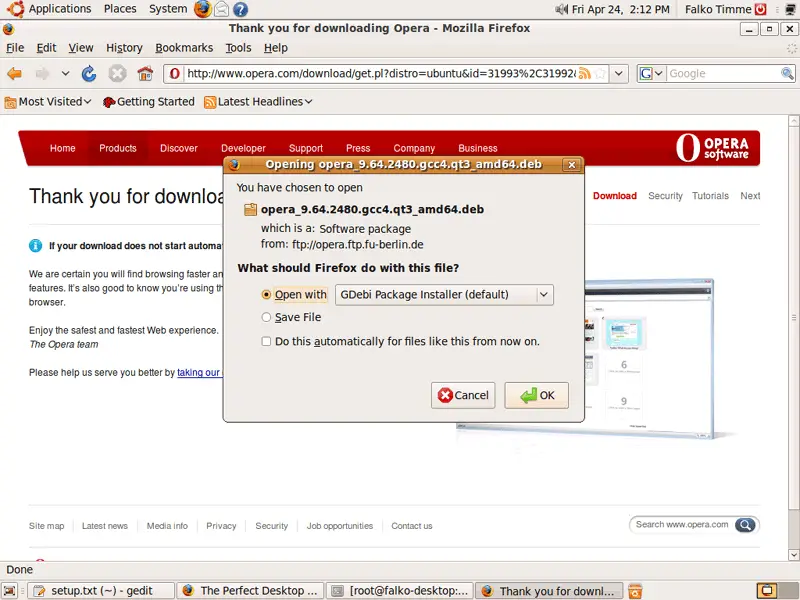Select the Save File radio button

click(266, 317)
